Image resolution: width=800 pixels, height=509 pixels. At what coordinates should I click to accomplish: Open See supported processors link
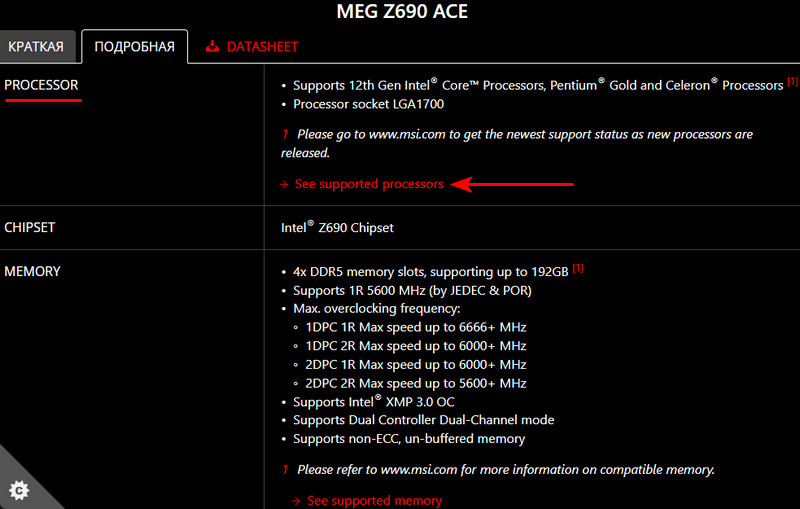point(369,184)
